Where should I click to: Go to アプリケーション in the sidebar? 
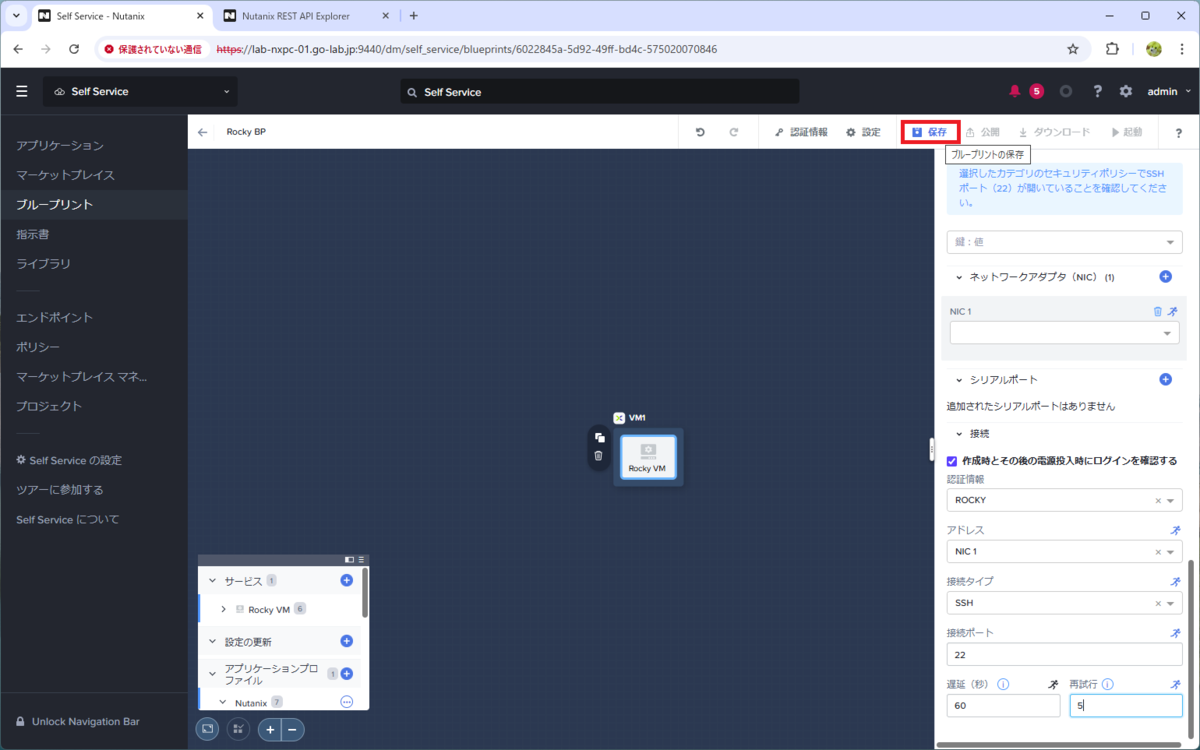pos(60,145)
